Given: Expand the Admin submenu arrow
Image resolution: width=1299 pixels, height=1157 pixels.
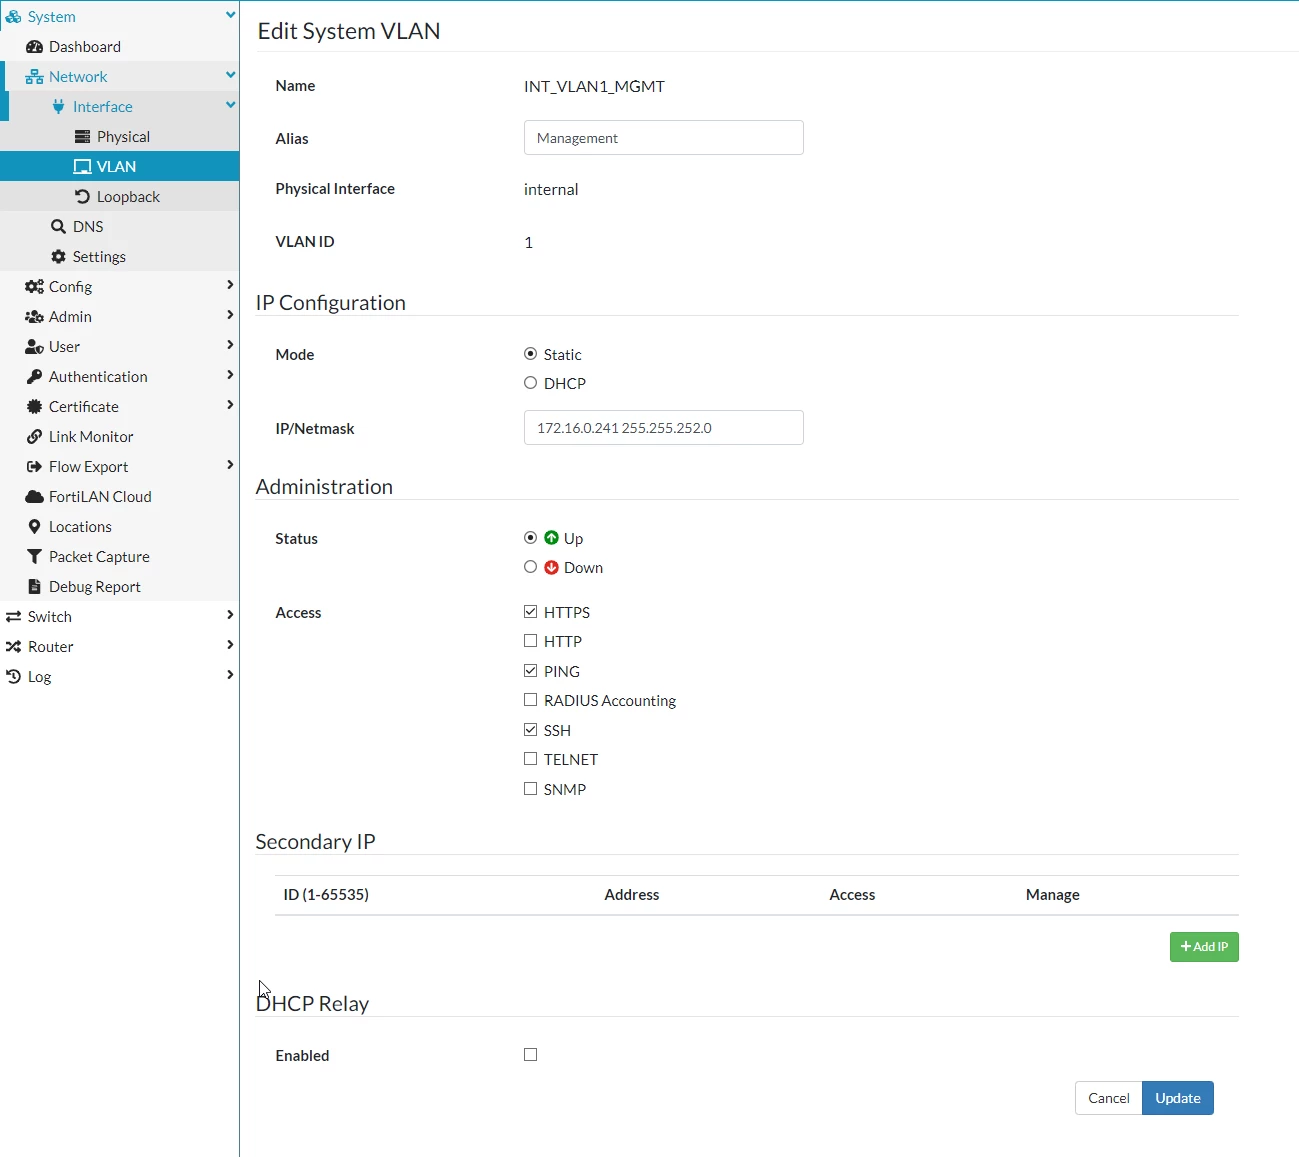Looking at the screenshot, I should [x=230, y=315].
